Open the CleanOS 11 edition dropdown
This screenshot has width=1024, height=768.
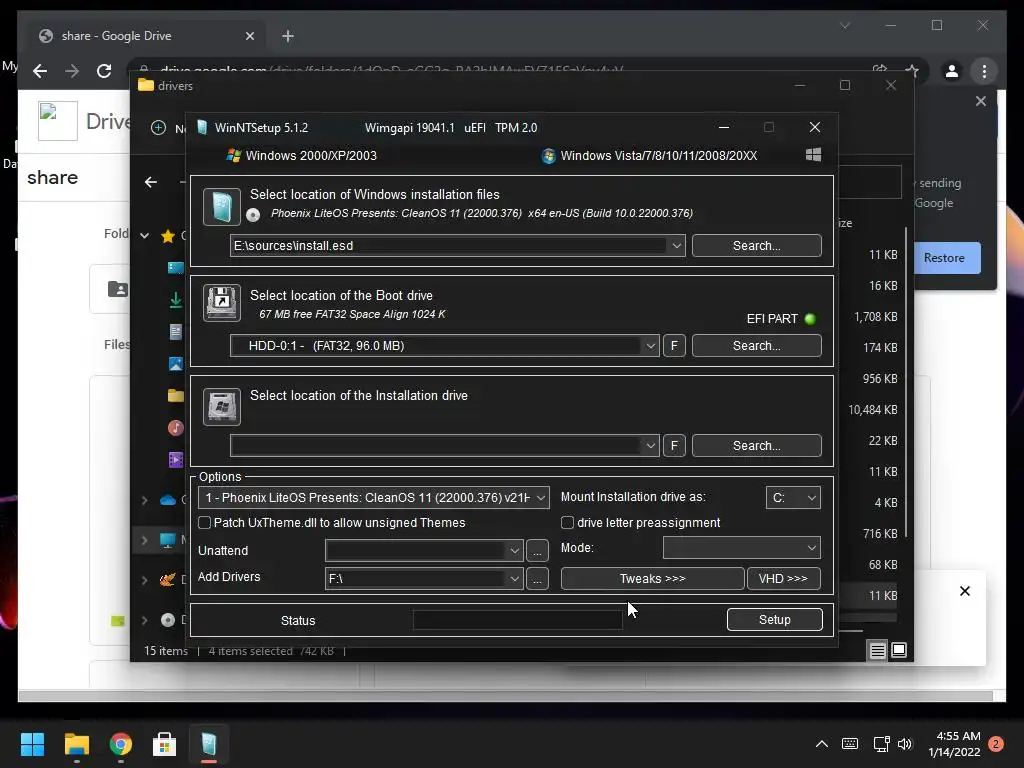(541, 498)
